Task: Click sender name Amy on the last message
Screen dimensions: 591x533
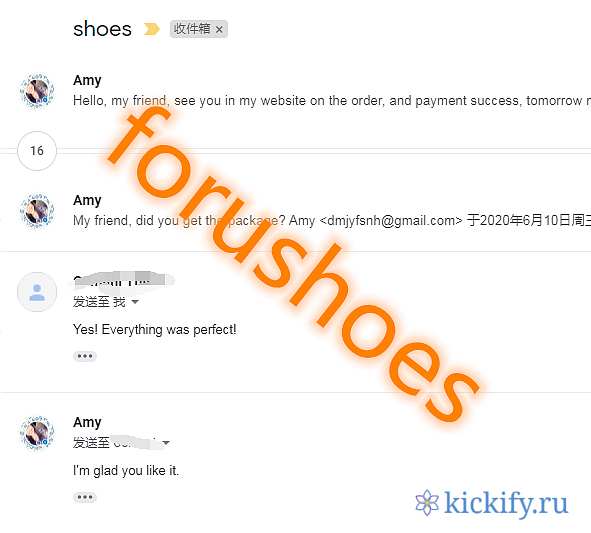Action: (87, 422)
